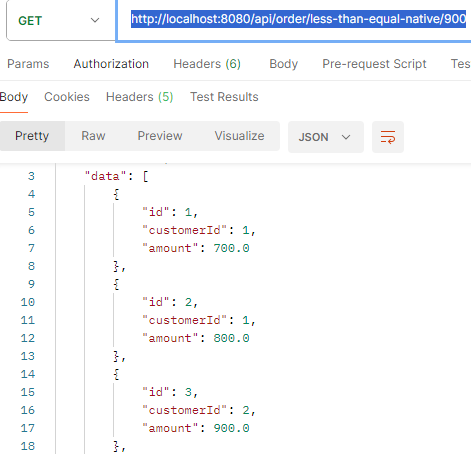The height and width of the screenshot is (454, 471).
Task: Open the Params request tab
Action: coord(28,64)
